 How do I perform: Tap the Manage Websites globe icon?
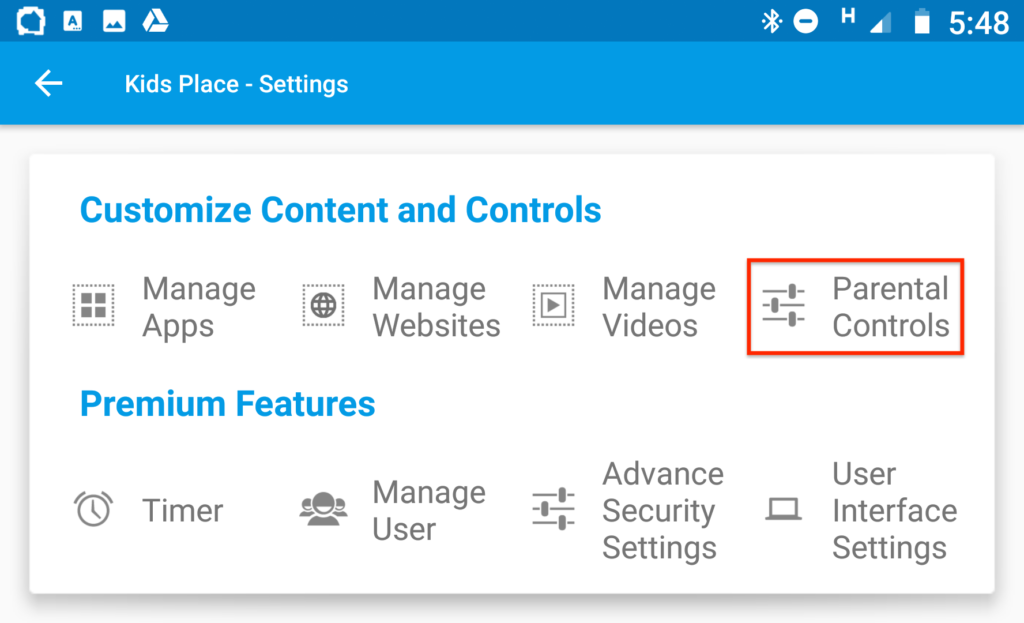(323, 305)
